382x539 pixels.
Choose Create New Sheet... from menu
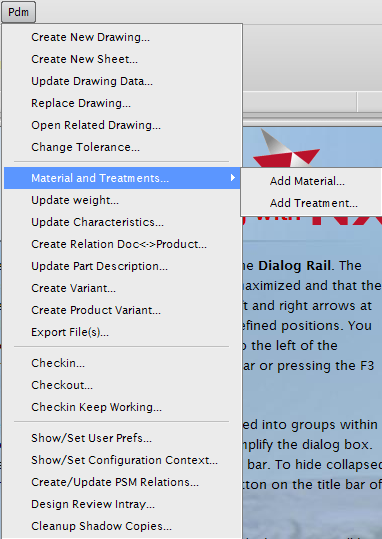pos(122,59)
